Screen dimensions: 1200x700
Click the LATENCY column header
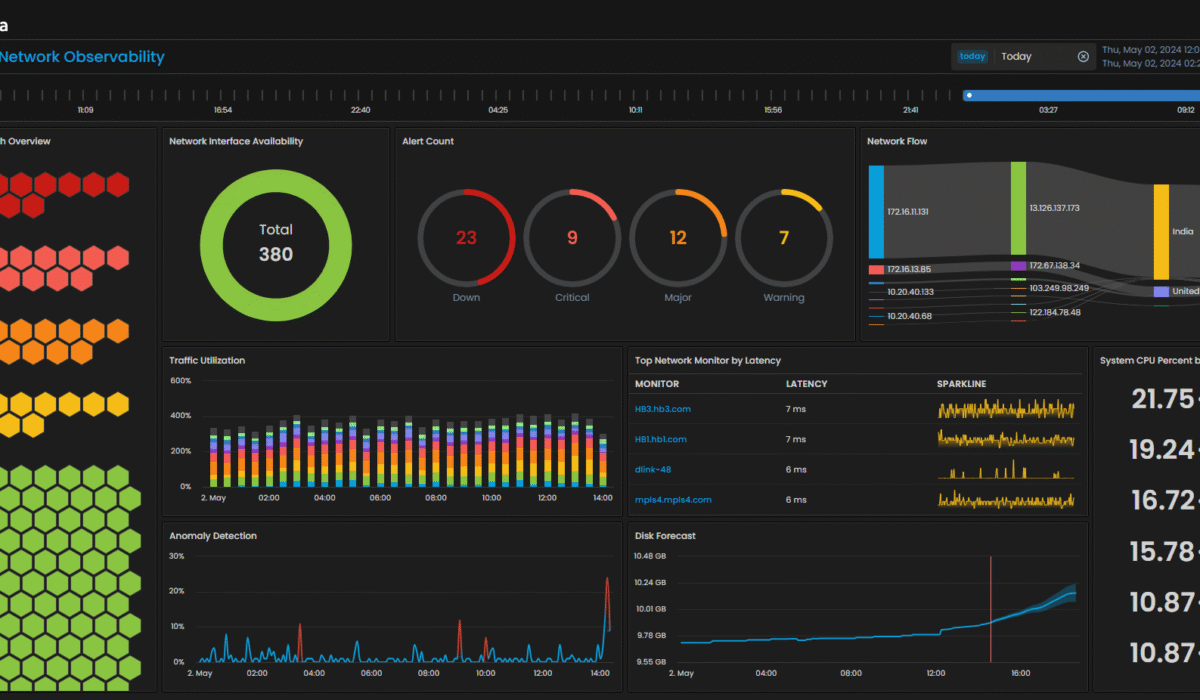(806, 384)
